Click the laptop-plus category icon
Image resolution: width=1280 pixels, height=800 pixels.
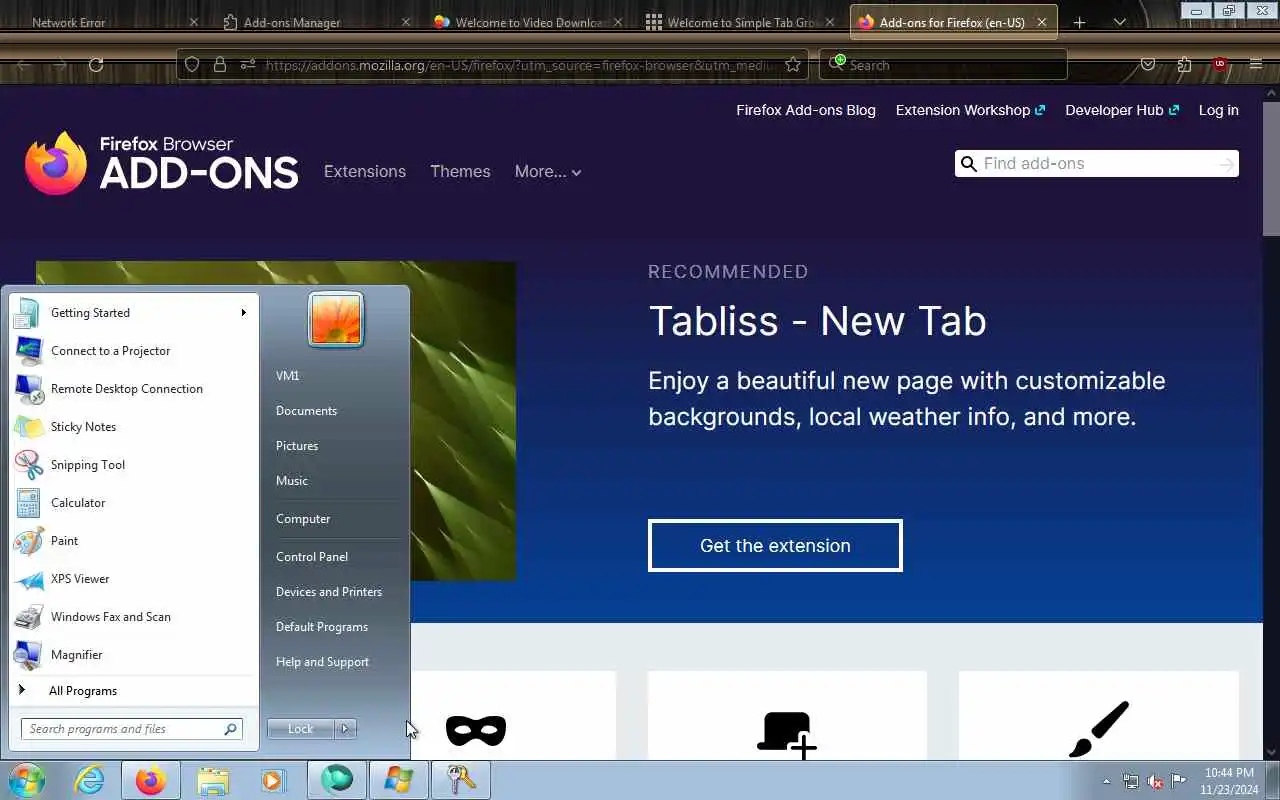(787, 733)
